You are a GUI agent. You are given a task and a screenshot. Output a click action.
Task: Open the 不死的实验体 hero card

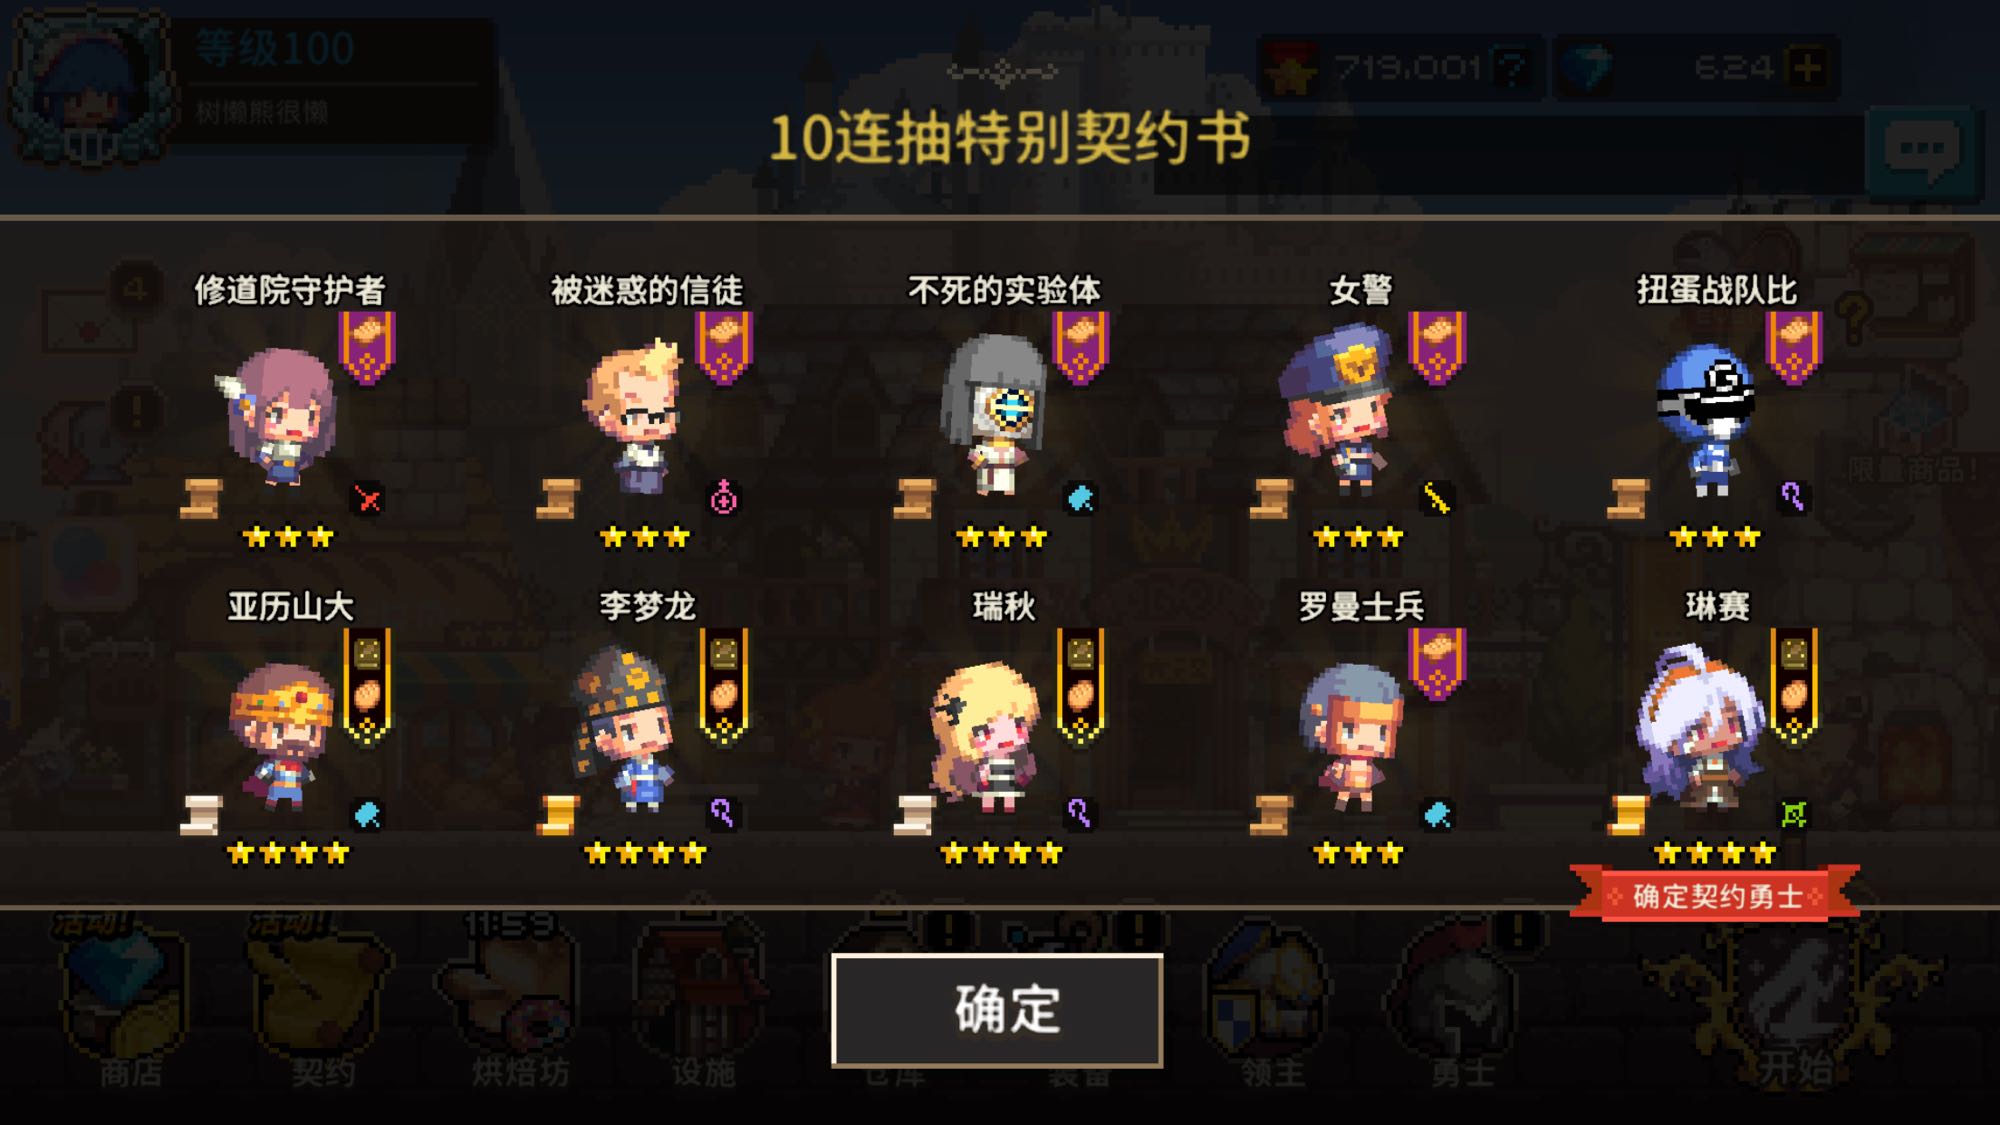[996, 415]
